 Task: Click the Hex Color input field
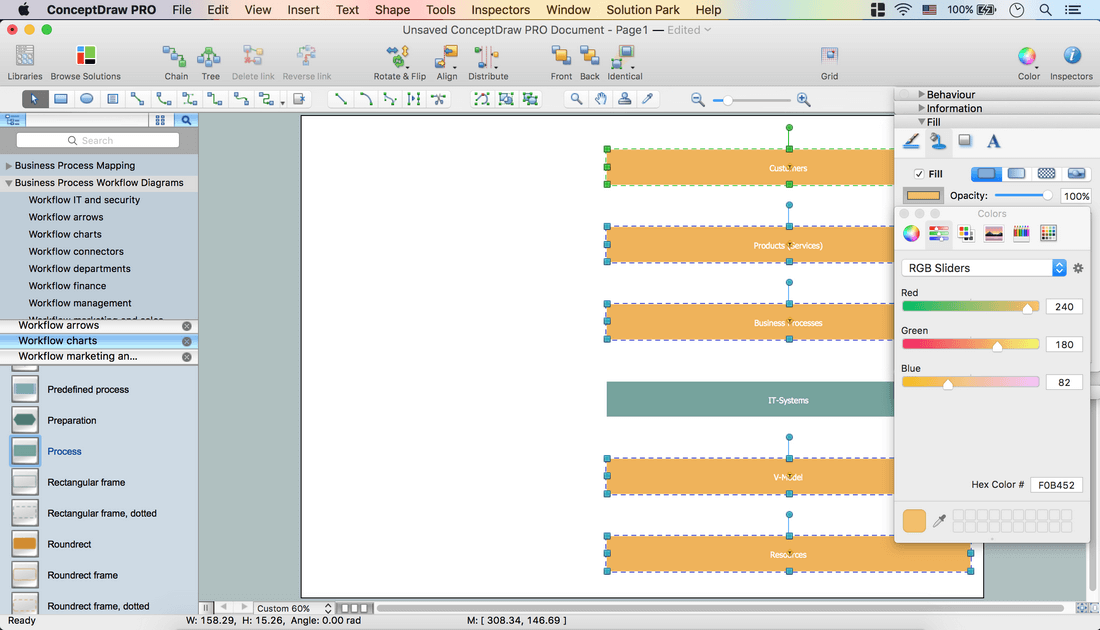coord(1056,485)
